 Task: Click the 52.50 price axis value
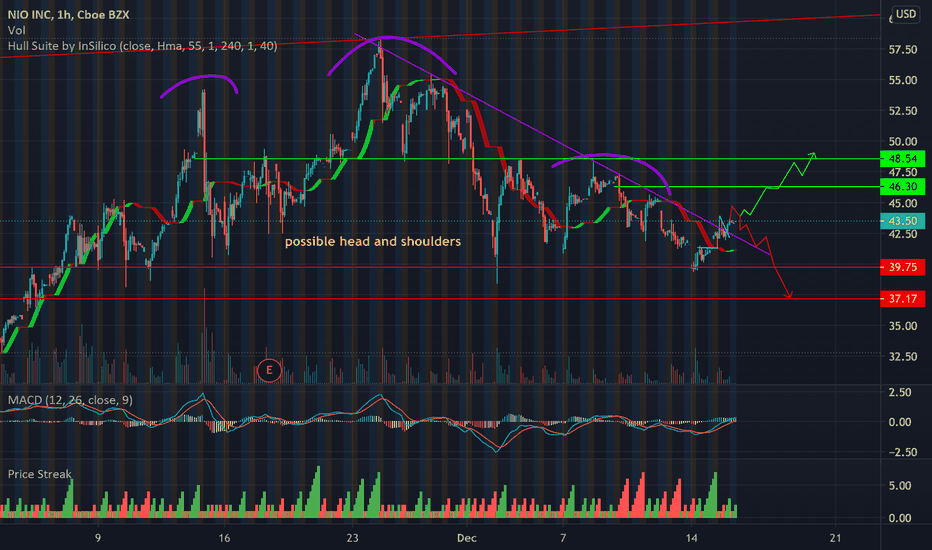902,111
